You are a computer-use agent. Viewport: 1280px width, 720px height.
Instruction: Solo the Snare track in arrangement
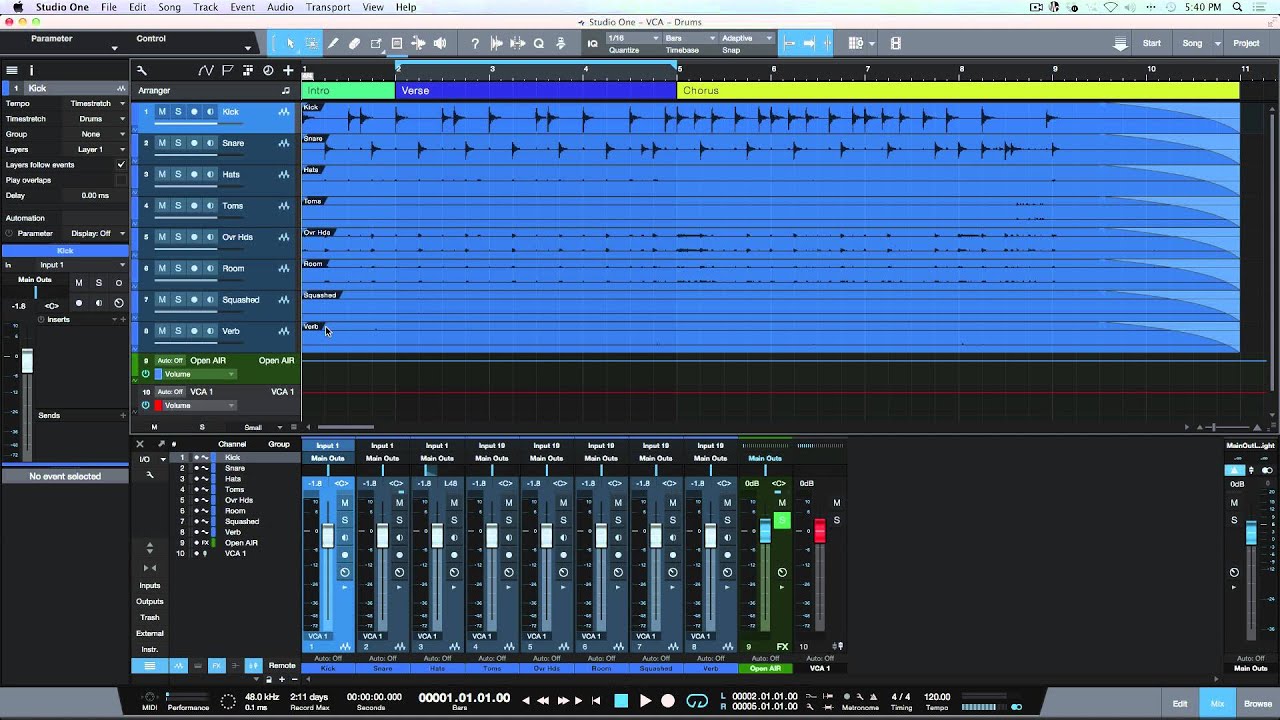point(178,143)
